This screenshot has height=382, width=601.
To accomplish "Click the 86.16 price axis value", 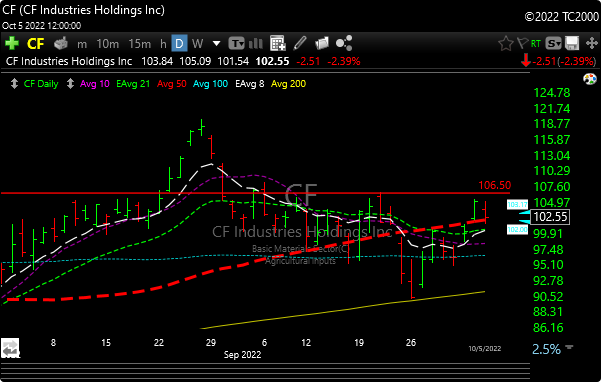I will [x=548, y=328].
